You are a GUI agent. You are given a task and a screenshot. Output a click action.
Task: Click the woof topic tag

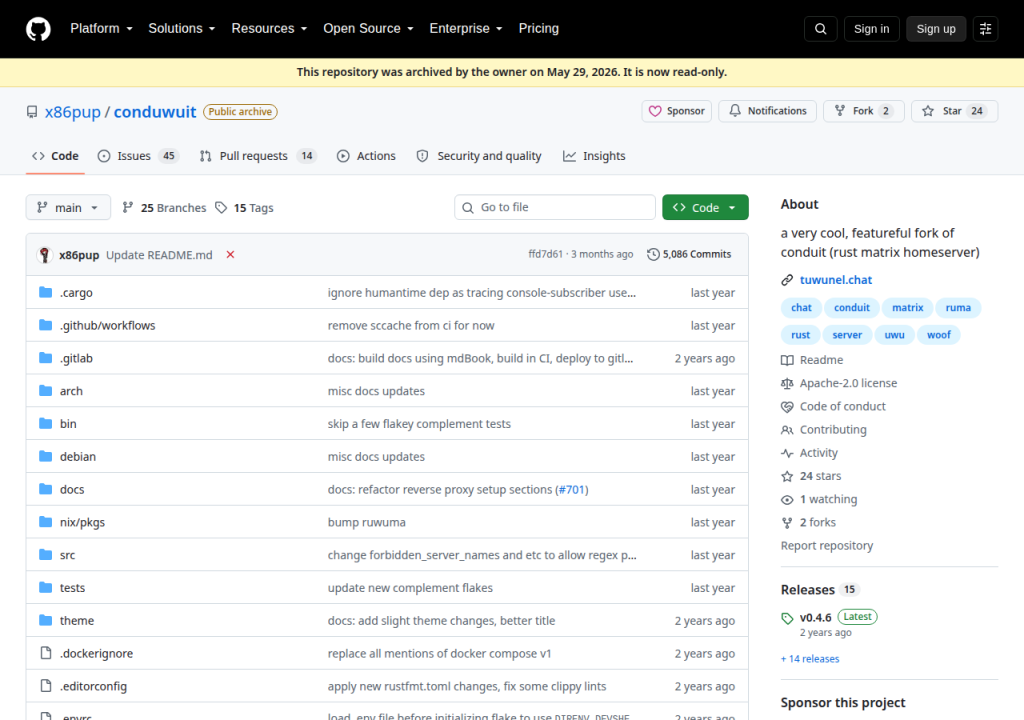[938, 335]
